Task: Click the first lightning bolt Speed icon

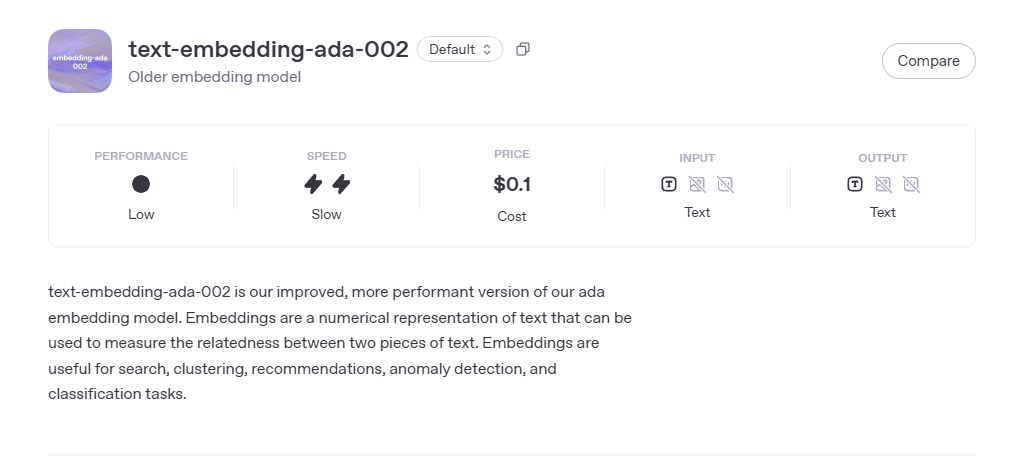Action: coord(314,184)
